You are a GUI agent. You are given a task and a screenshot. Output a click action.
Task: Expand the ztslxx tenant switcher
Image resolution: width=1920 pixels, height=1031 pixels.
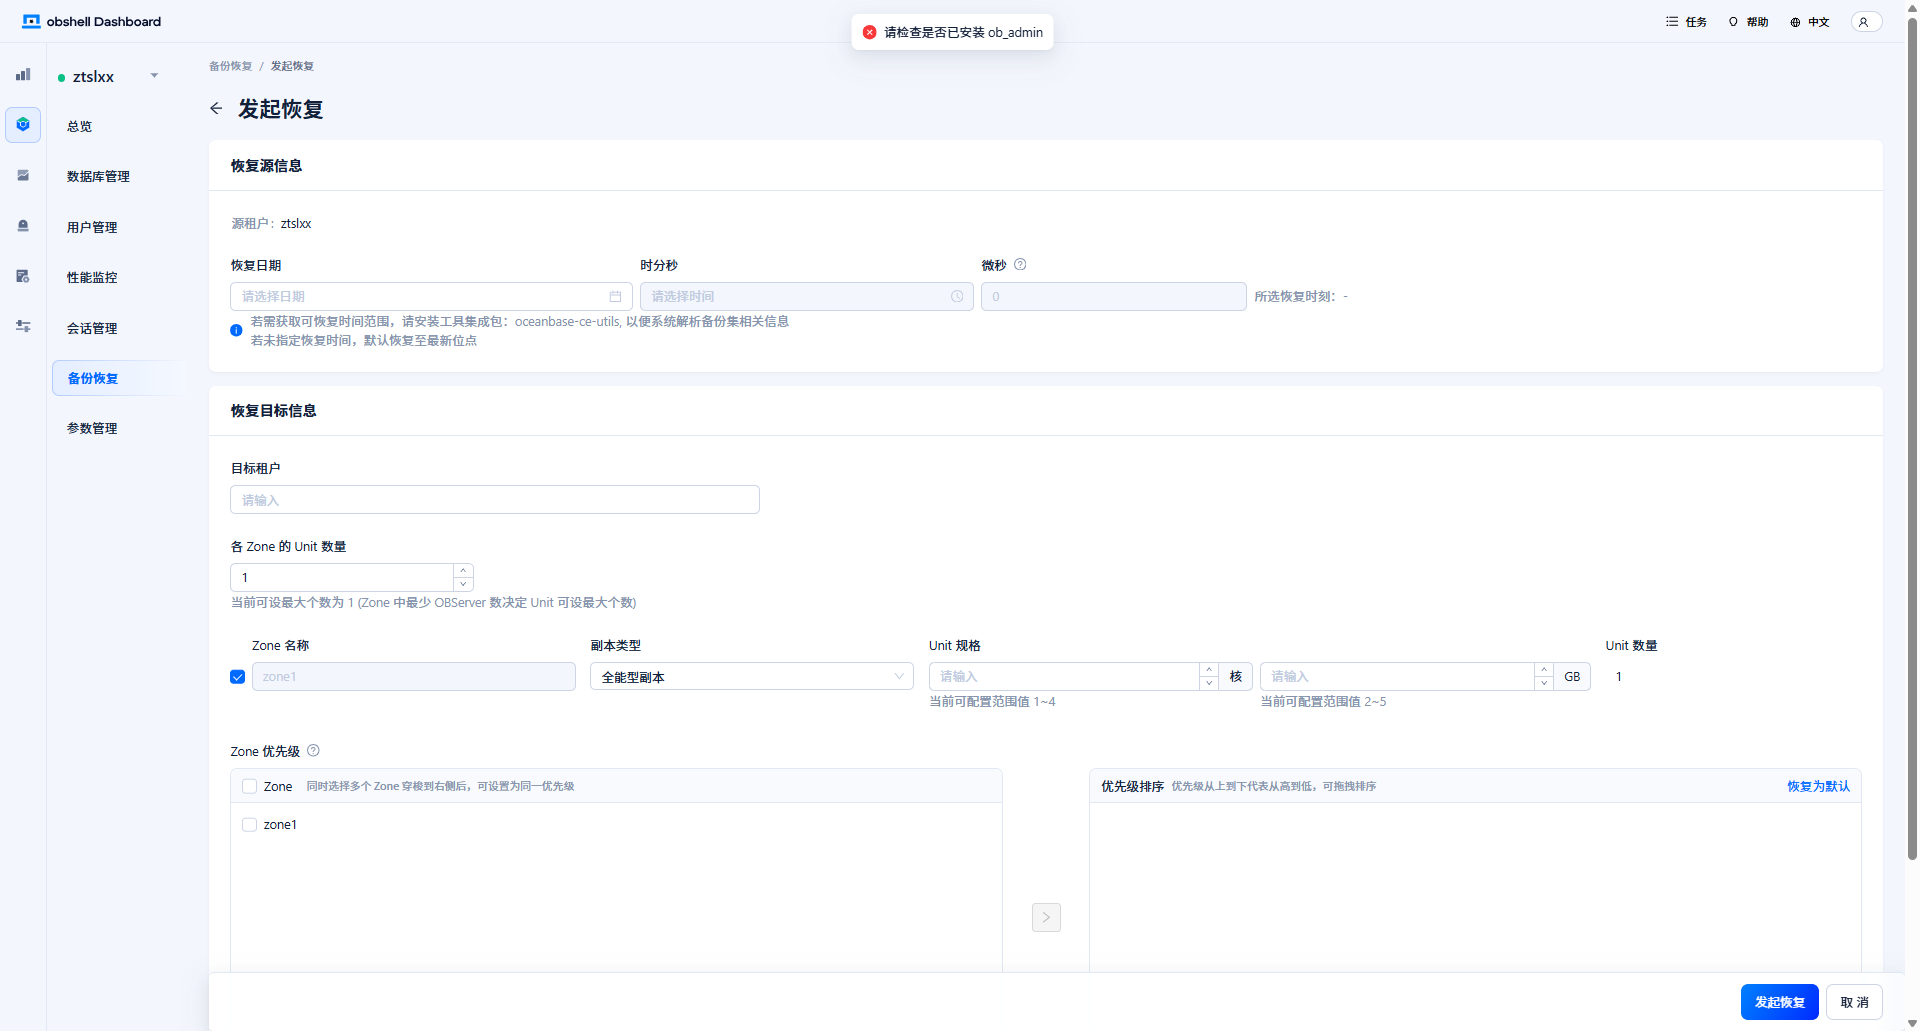154,76
